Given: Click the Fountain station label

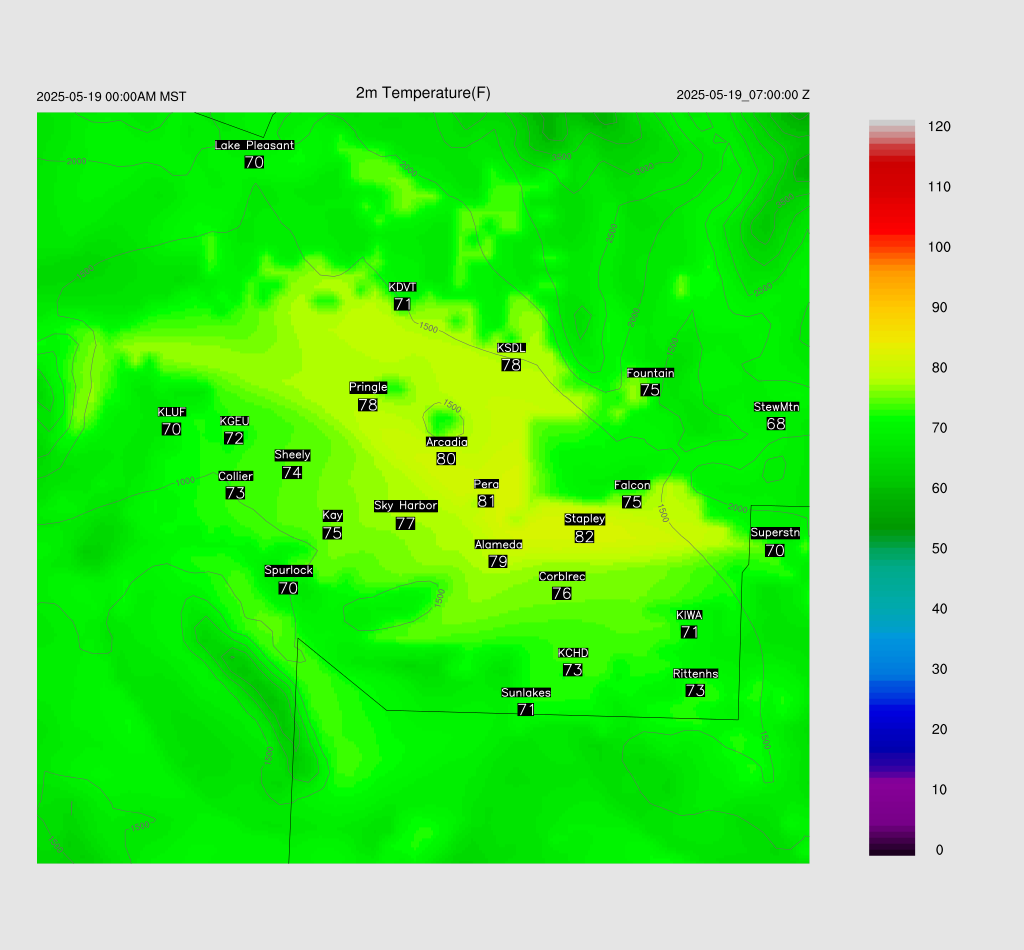Looking at the screenshot, I should pyautogui.click(x=650, y=373).
